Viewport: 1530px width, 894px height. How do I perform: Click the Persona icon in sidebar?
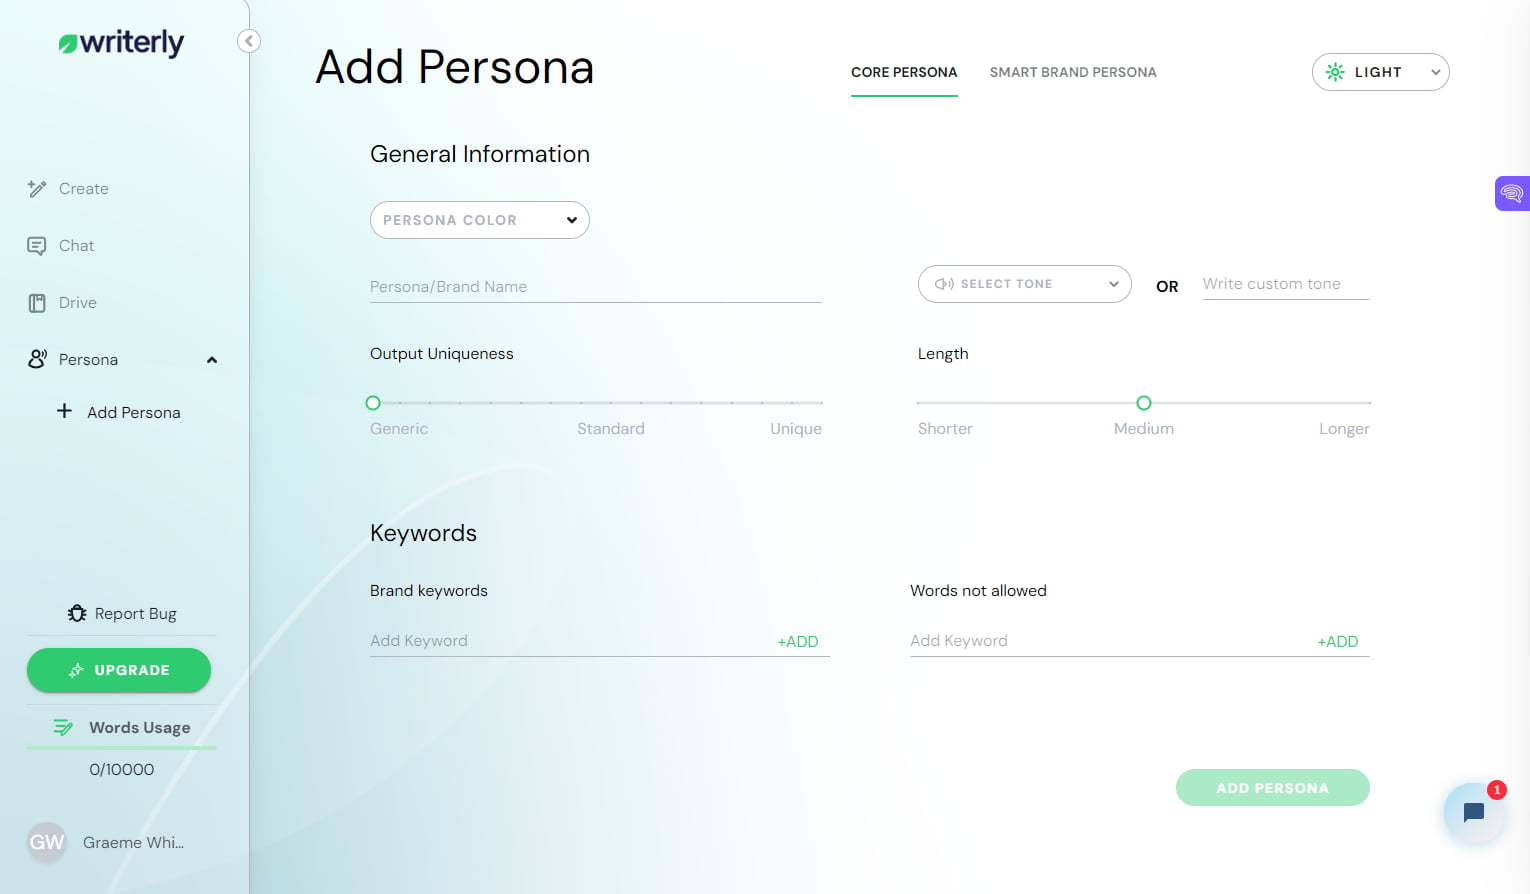tap(38, 359)
